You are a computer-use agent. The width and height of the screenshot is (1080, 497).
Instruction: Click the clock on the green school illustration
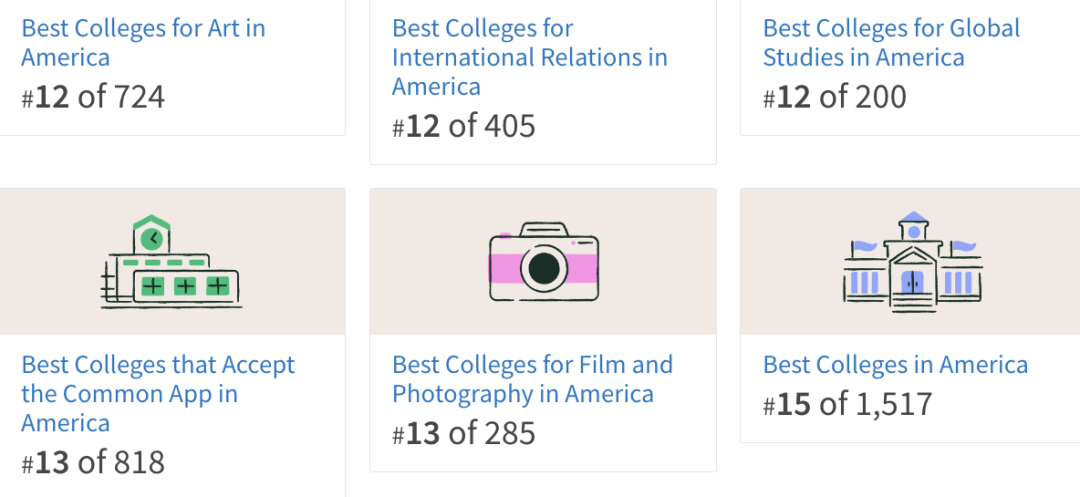(x=152, y=239)
